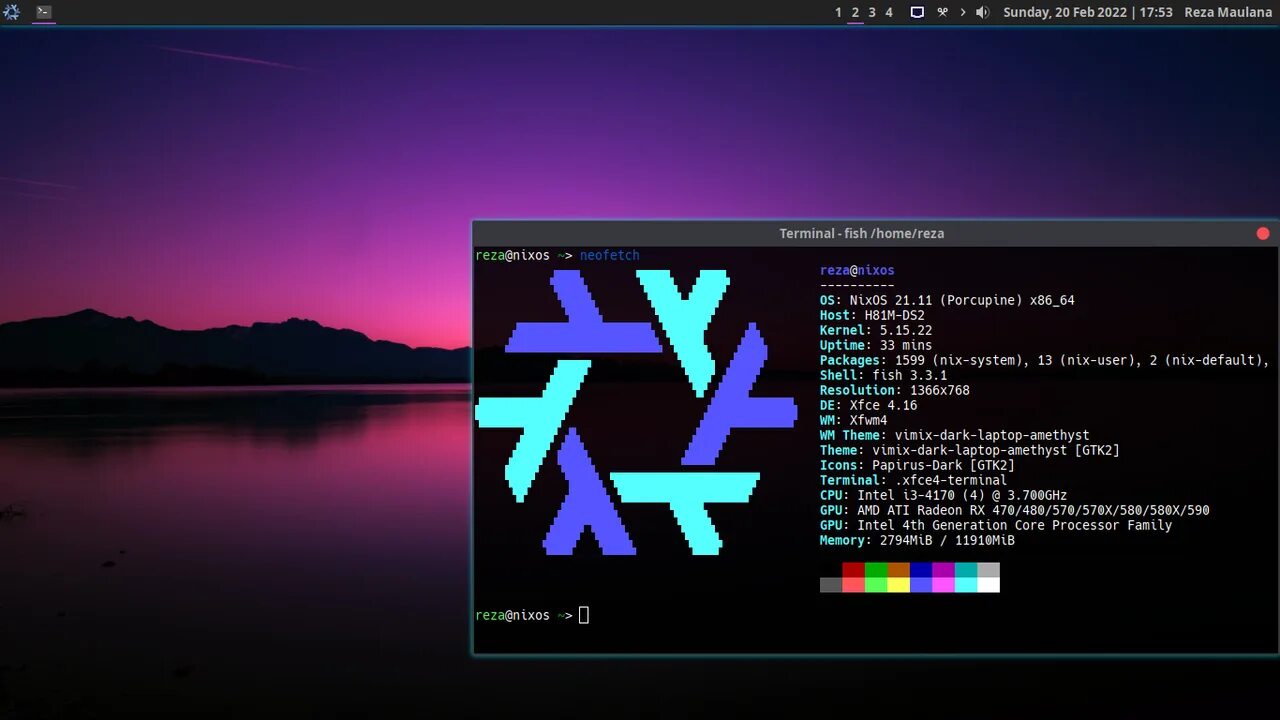Click the dark red color block in neofetch palette
Screen dimensions: 1280x720
click(853, 570)
